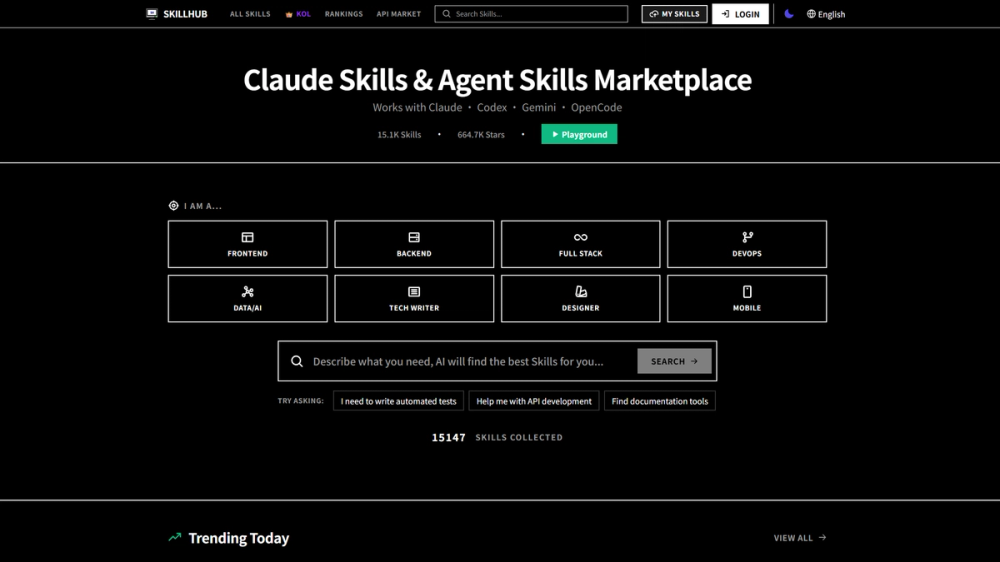Open the MY SKILLS button
Screen dimensions: 1000x562
tap(674, 14)
